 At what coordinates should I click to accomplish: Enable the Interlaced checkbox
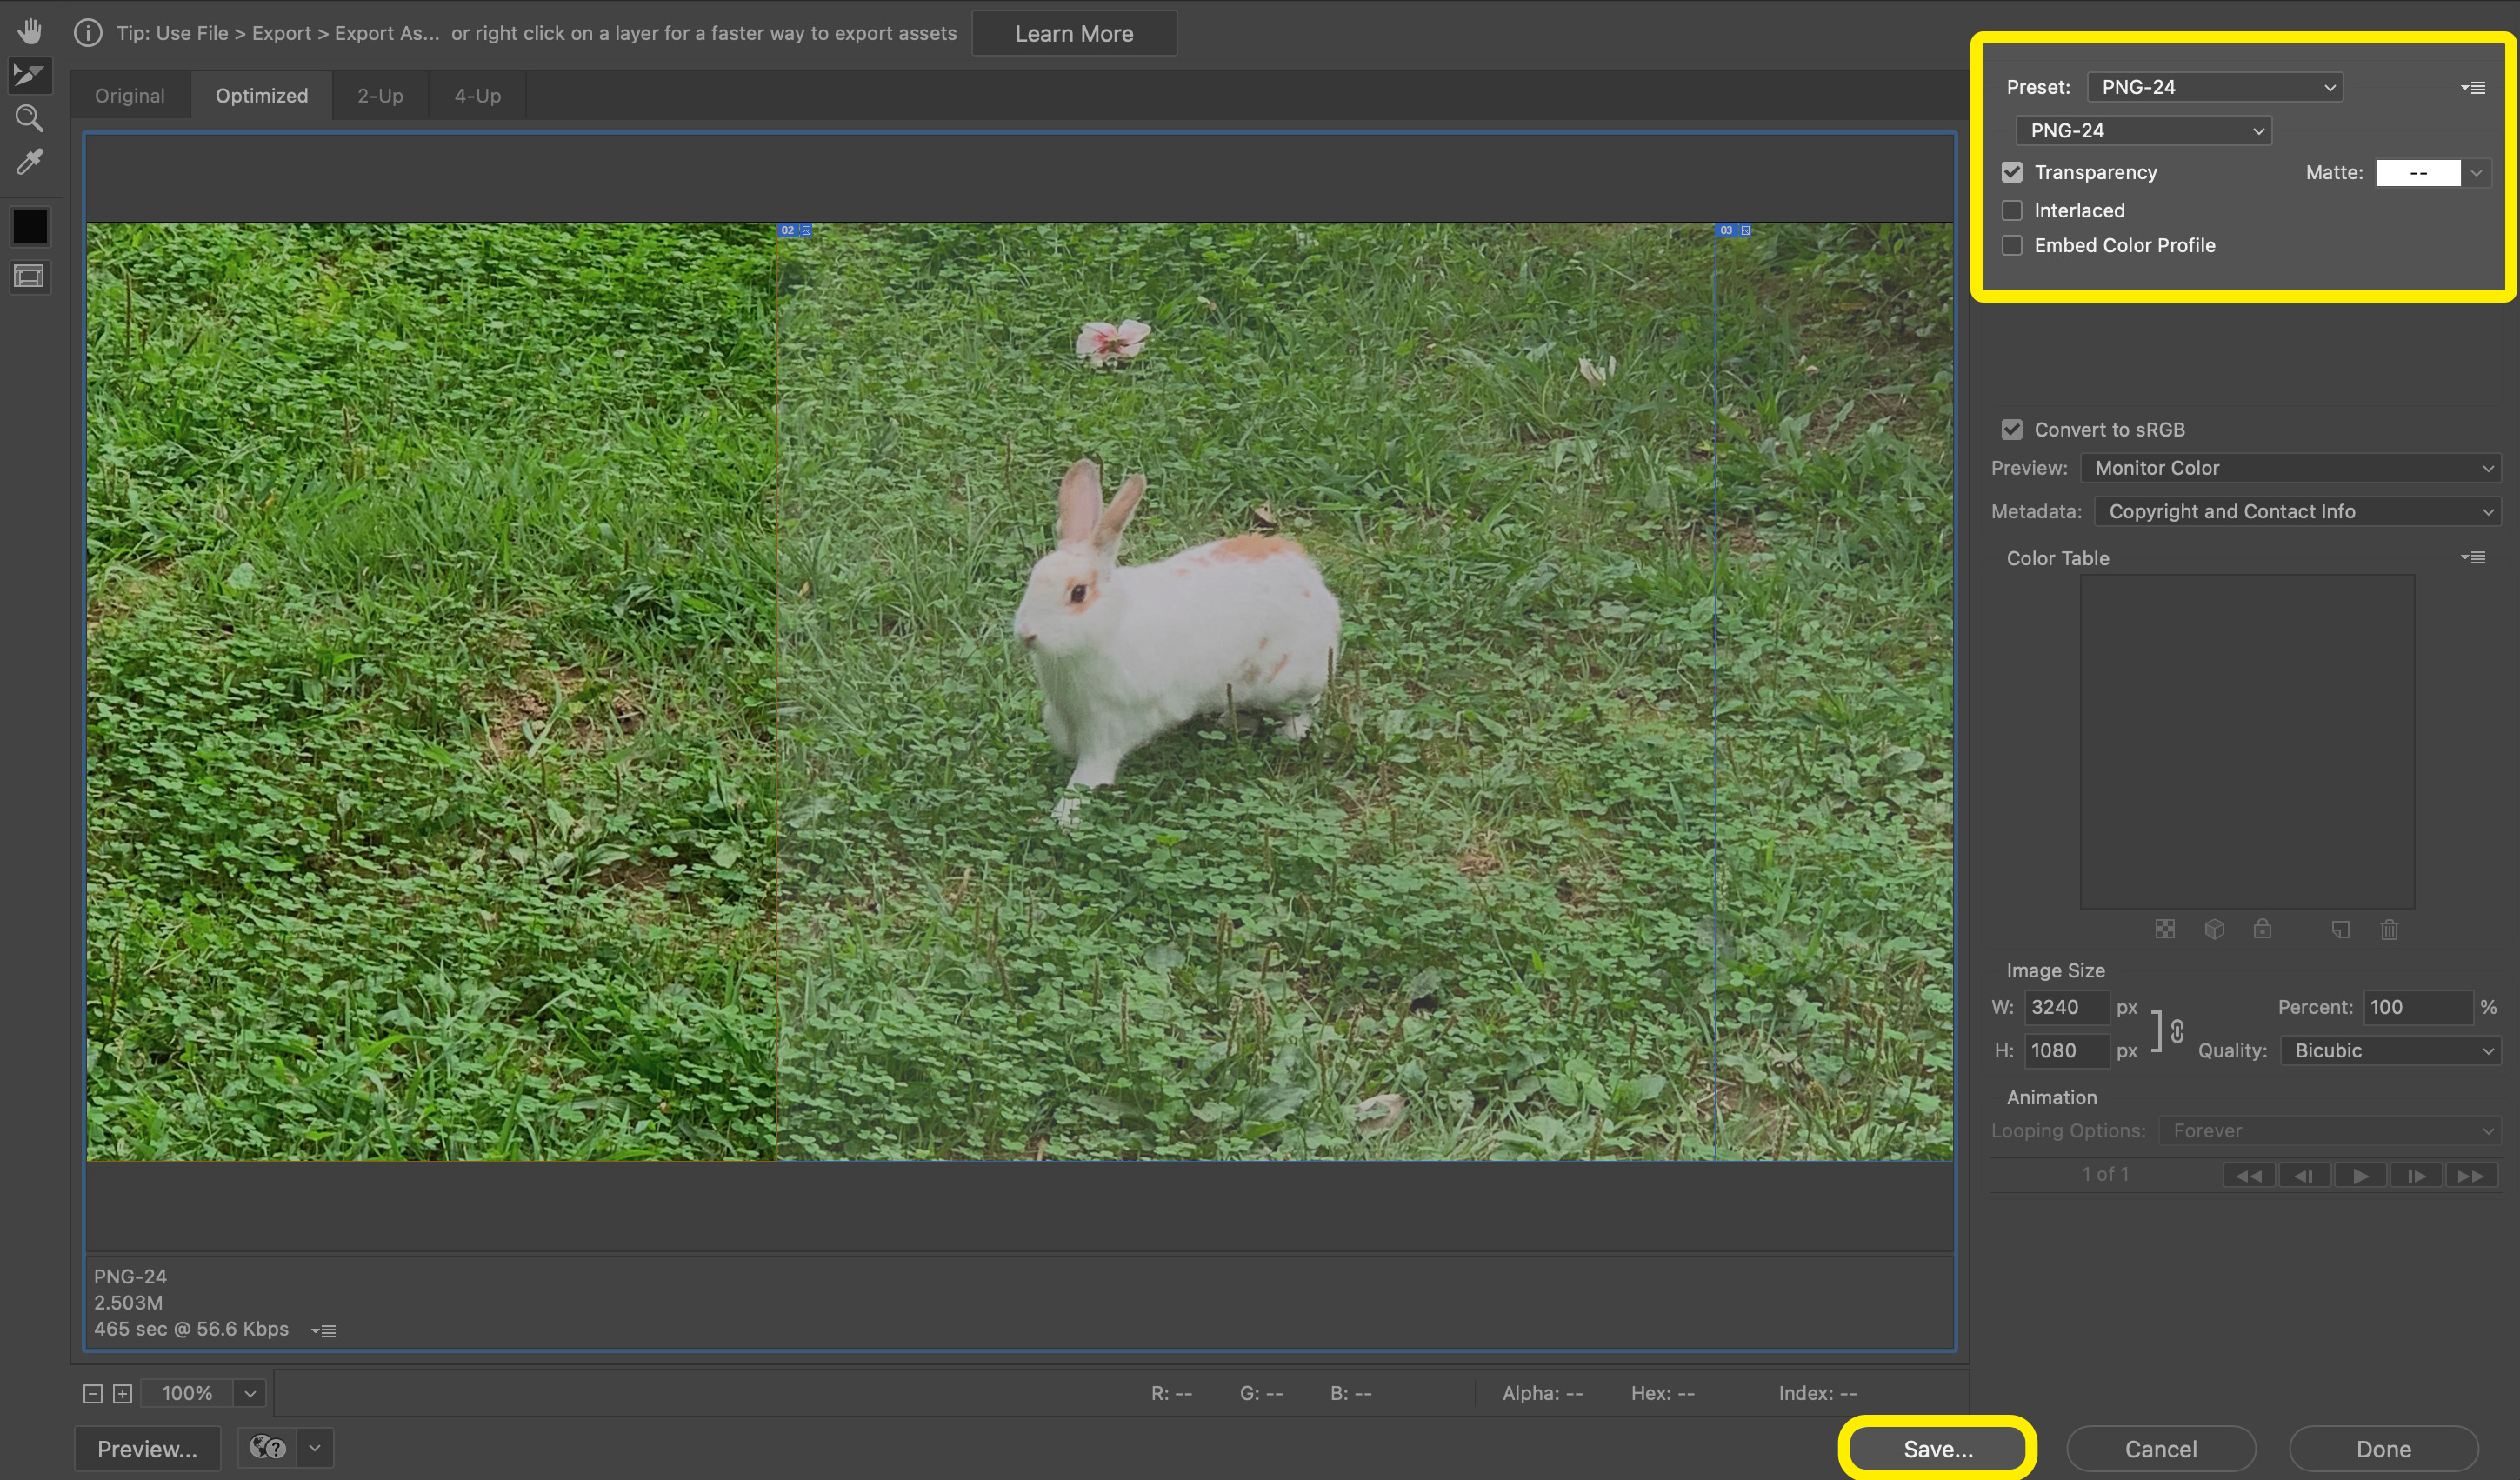(x=2012, y=210)
